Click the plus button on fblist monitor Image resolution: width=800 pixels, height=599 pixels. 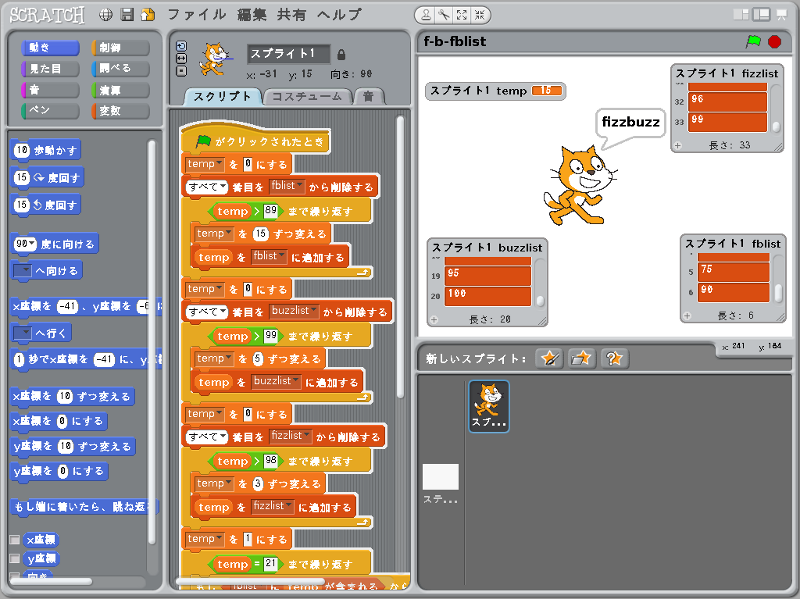point(687,316)
